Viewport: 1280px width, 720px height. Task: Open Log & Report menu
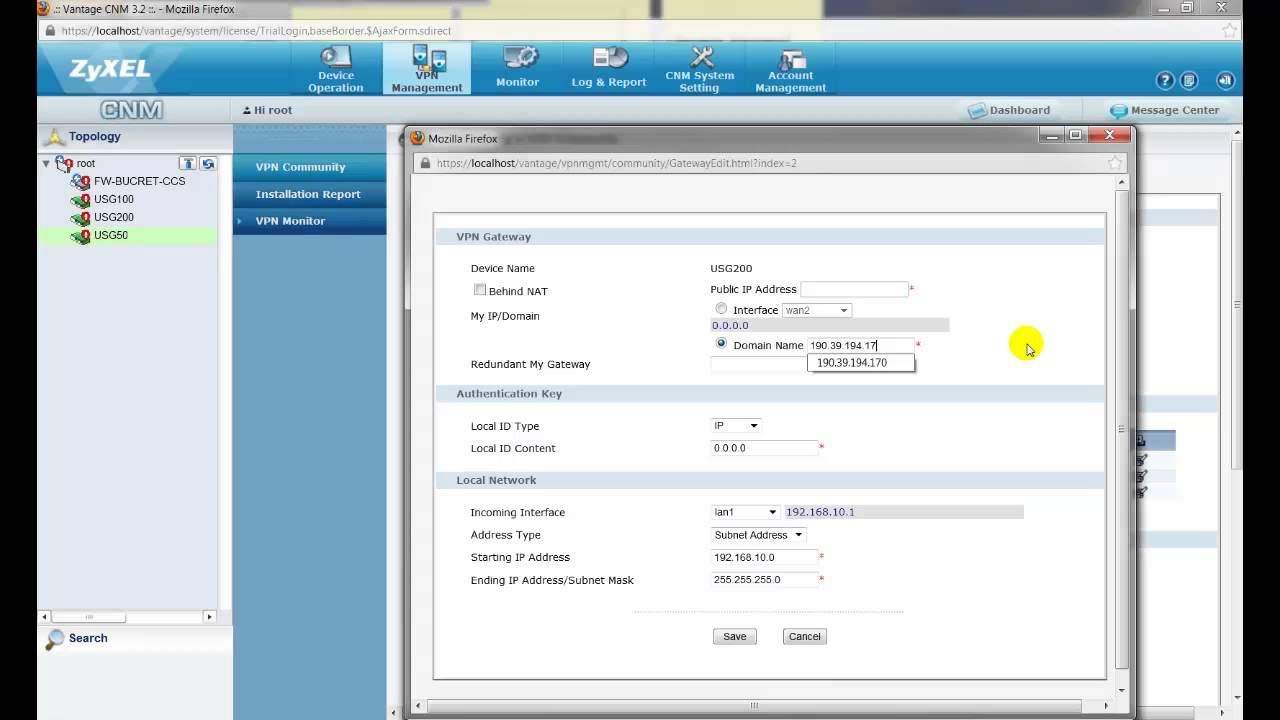pyautogui.click(x=609, y=69)
